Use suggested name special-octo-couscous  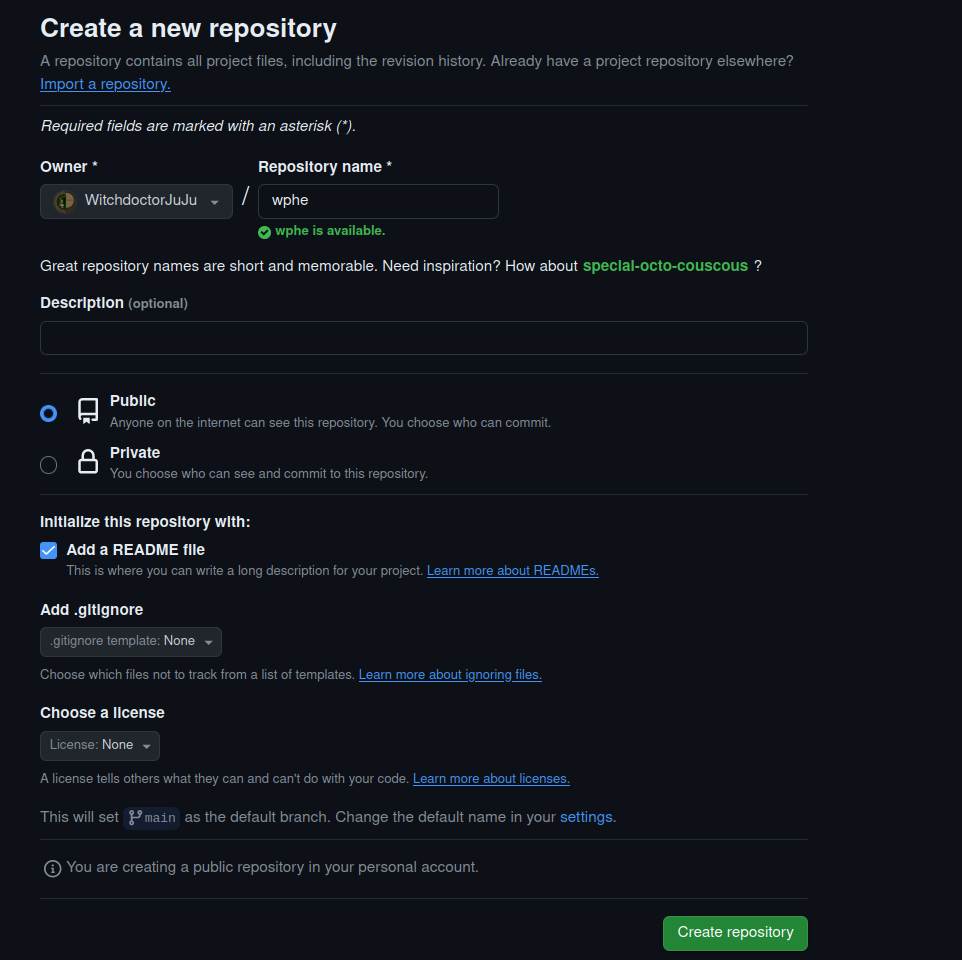click(665, 266)
